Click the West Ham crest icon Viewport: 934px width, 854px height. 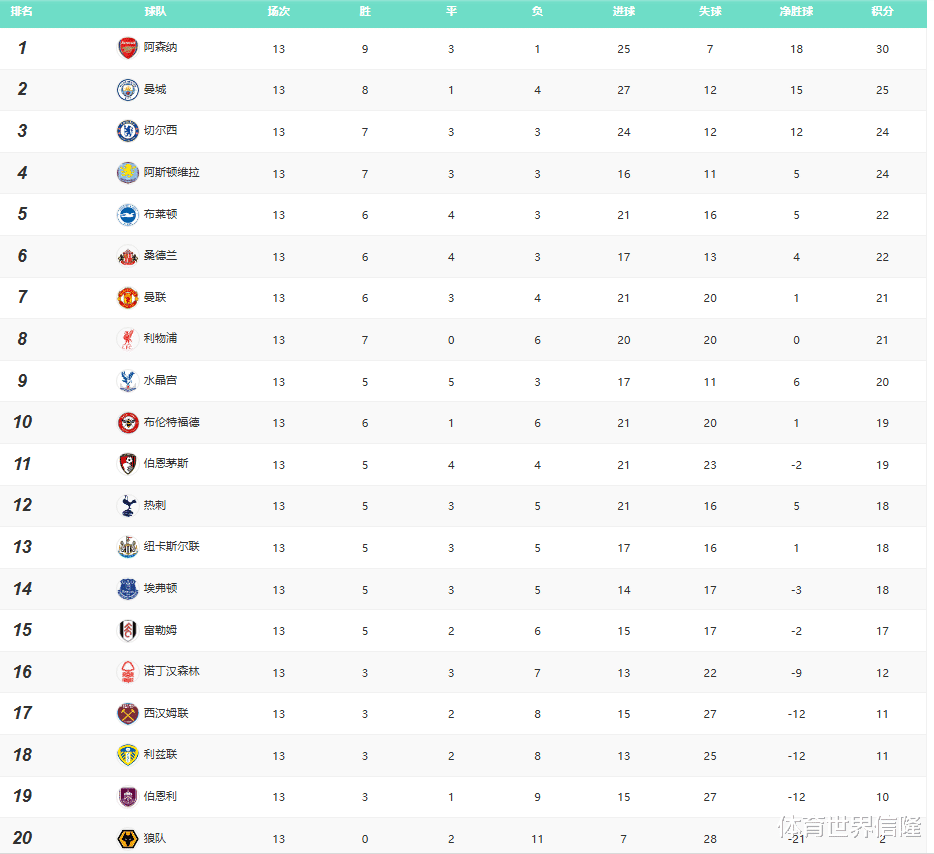click(127, 713)
